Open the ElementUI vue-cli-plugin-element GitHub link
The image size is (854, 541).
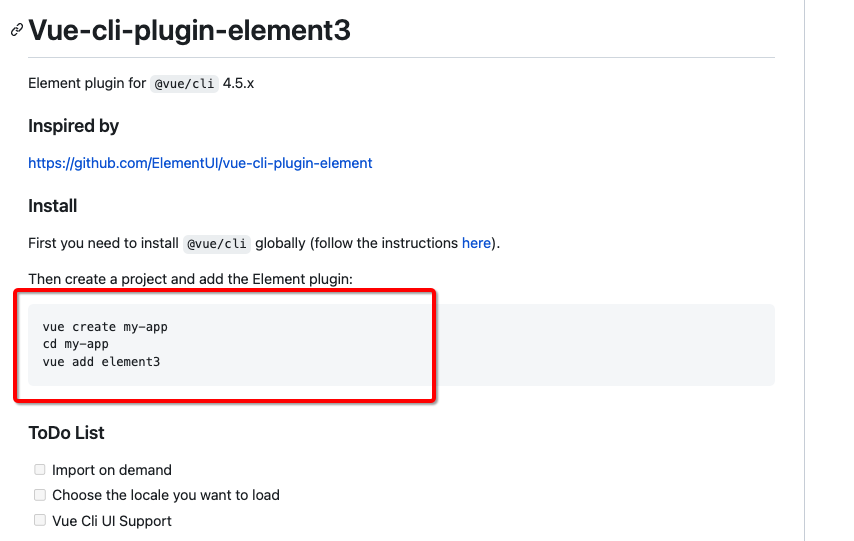[x=200, y=163]
